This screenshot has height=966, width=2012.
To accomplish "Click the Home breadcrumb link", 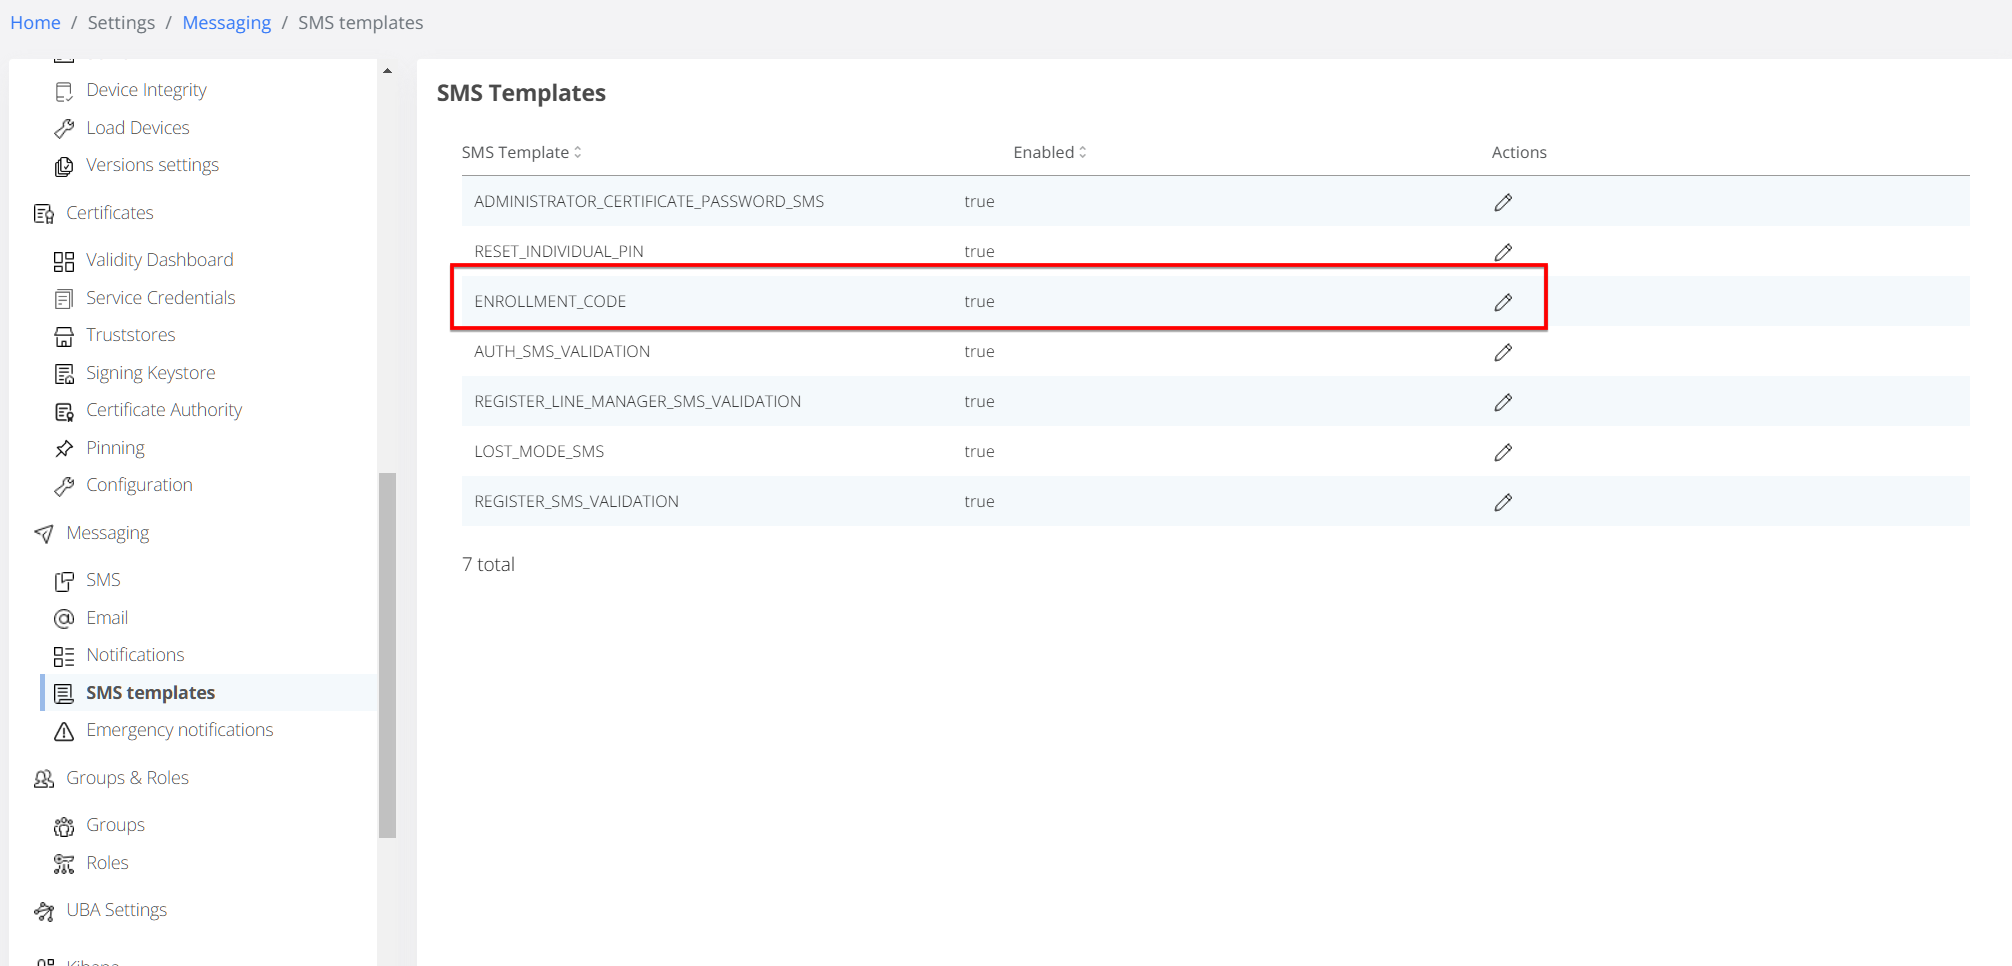I will [35, 22].
